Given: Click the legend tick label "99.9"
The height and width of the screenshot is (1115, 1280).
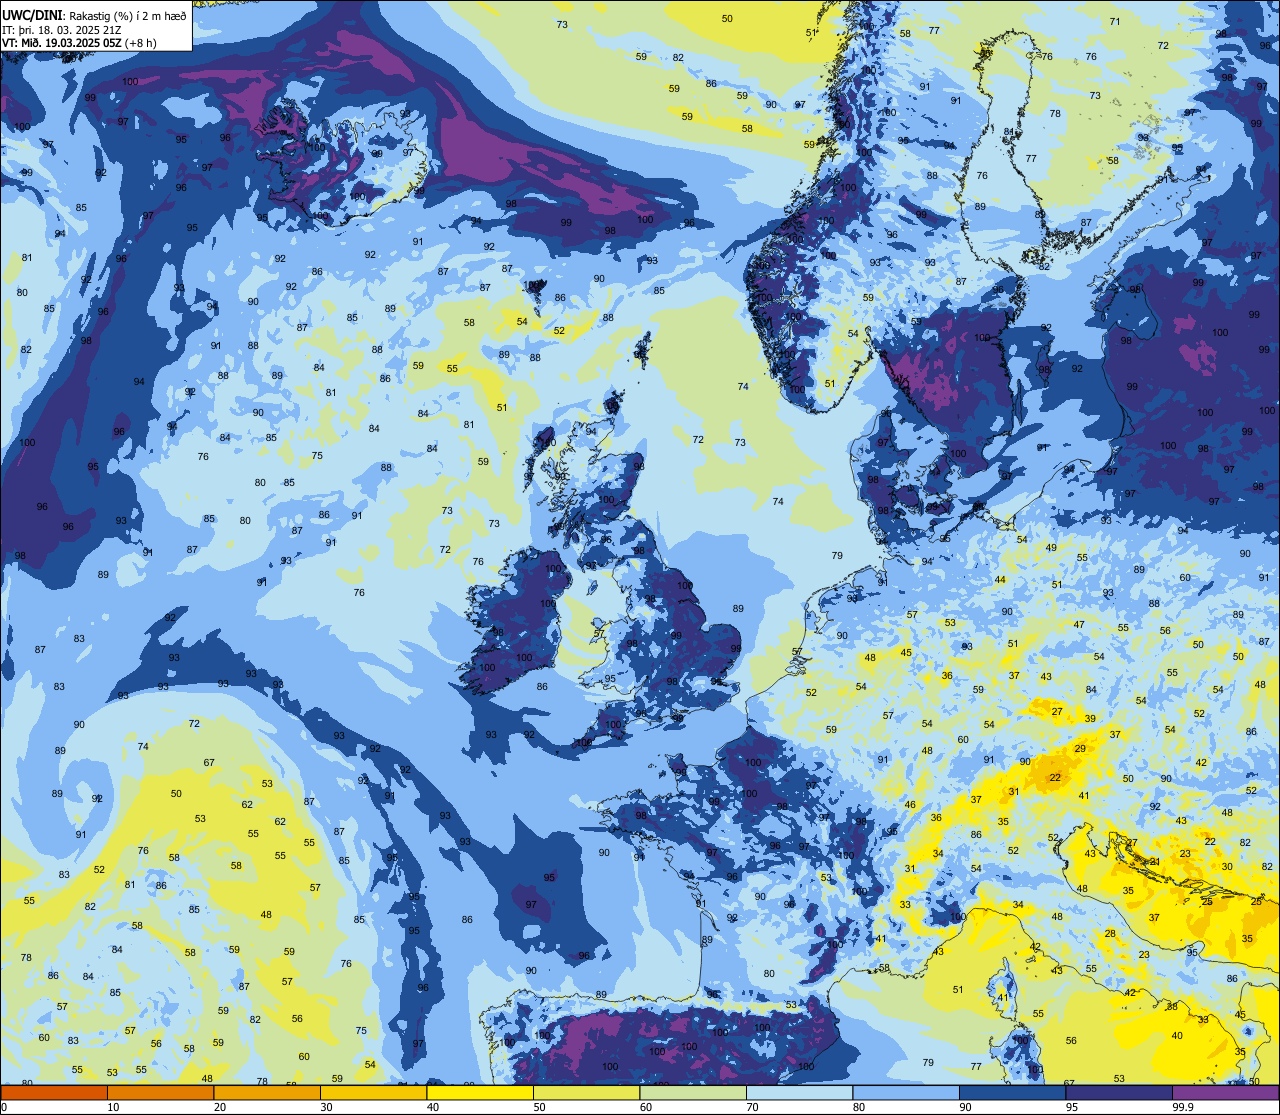Looking at the screenshot, I should click(1181, 1107).
